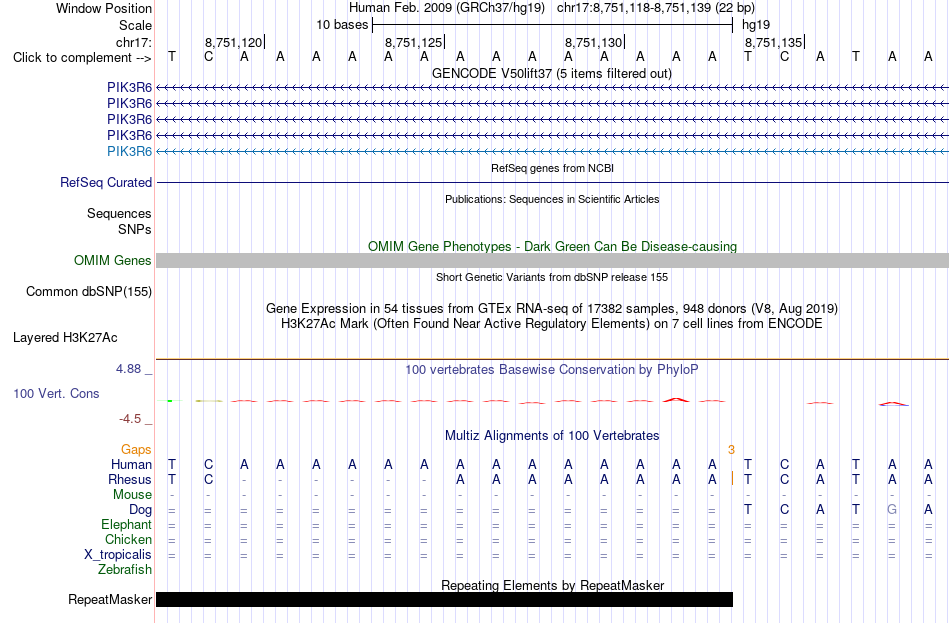Click the '10 bases' scale label
Image resolution: width=950 pixels, height=623 pixels.
point(342,25)
